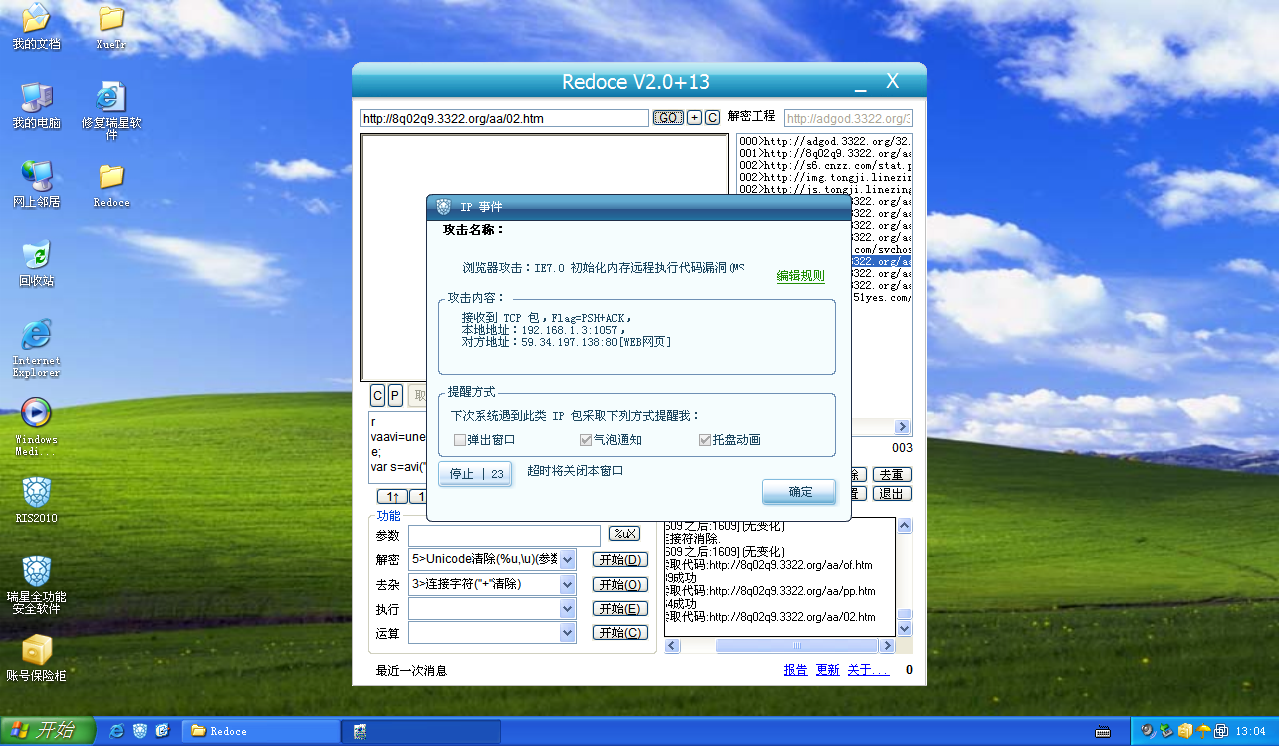This screenshot has width=1279, height=746.
Task: Open Windows Media Player desktop icon
Action: tap(36, 427)
